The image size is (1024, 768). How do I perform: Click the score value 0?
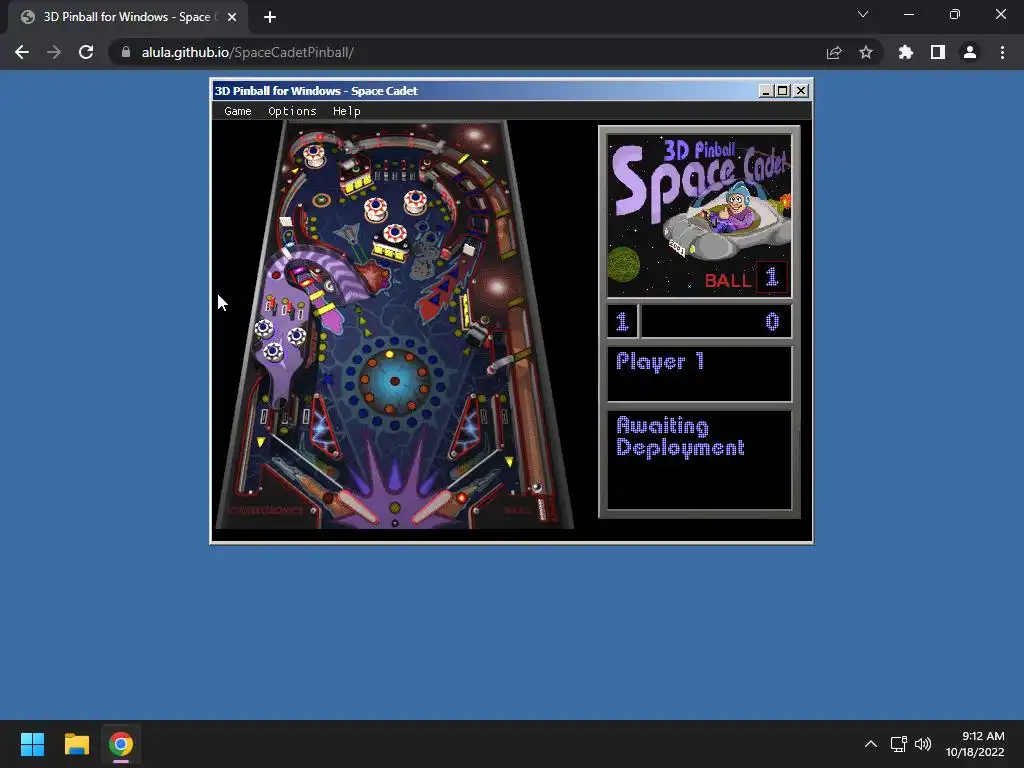pyautogui.click(x=772, y=321)
